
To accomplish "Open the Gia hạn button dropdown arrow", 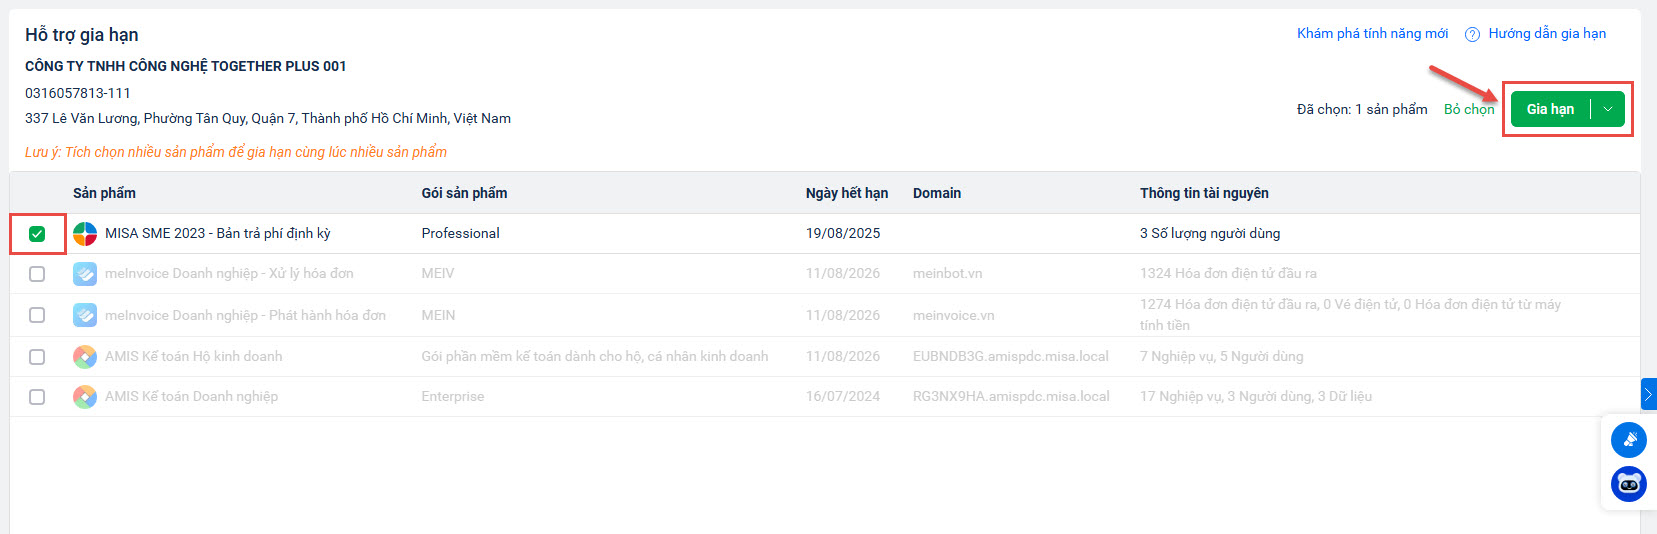I will click(1608, 109).
